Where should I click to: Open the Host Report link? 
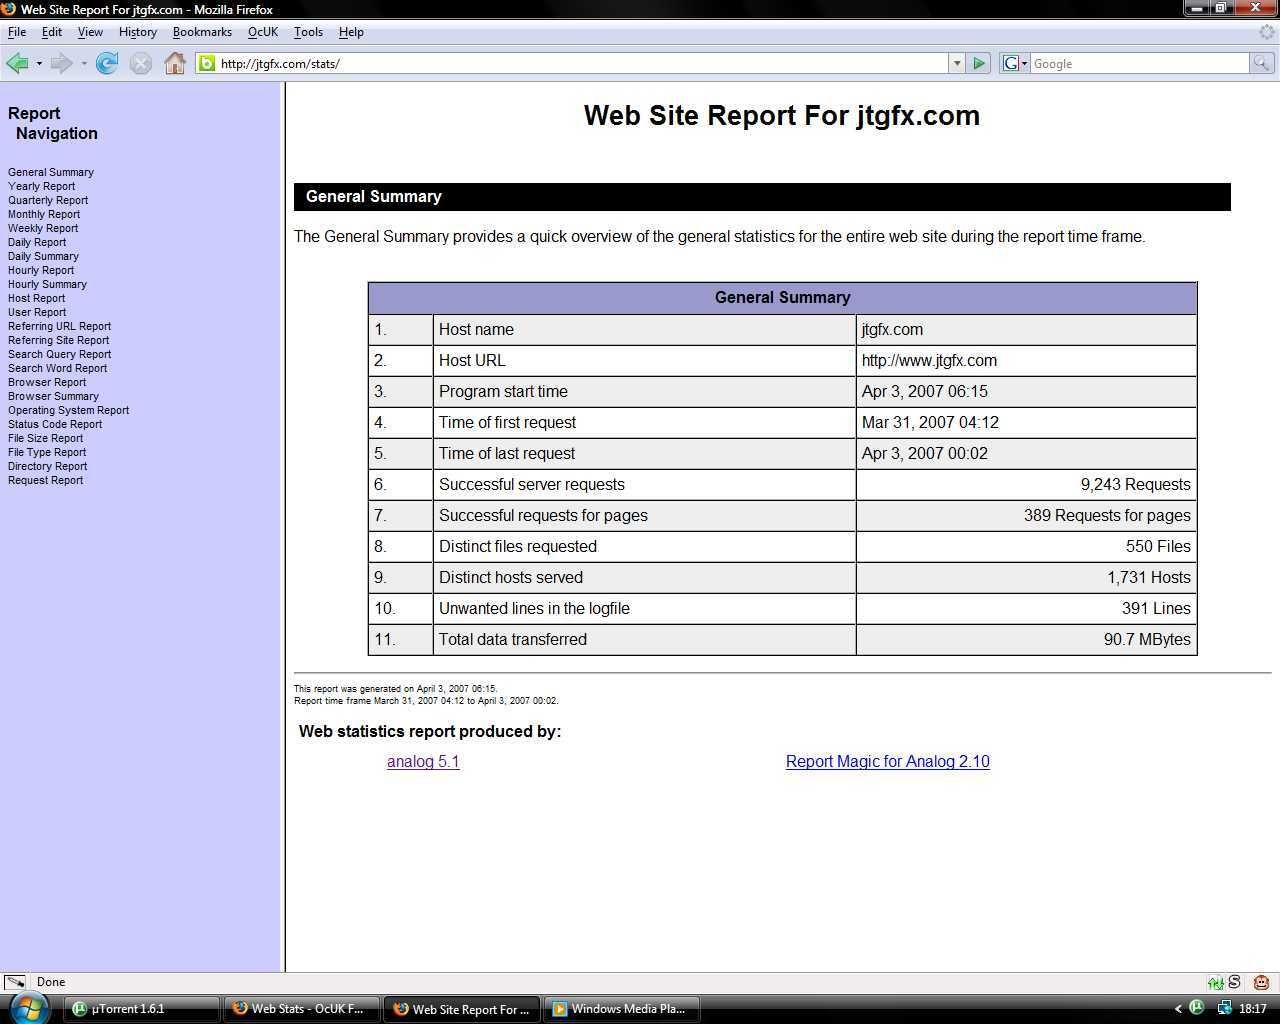tap(36, 298)
